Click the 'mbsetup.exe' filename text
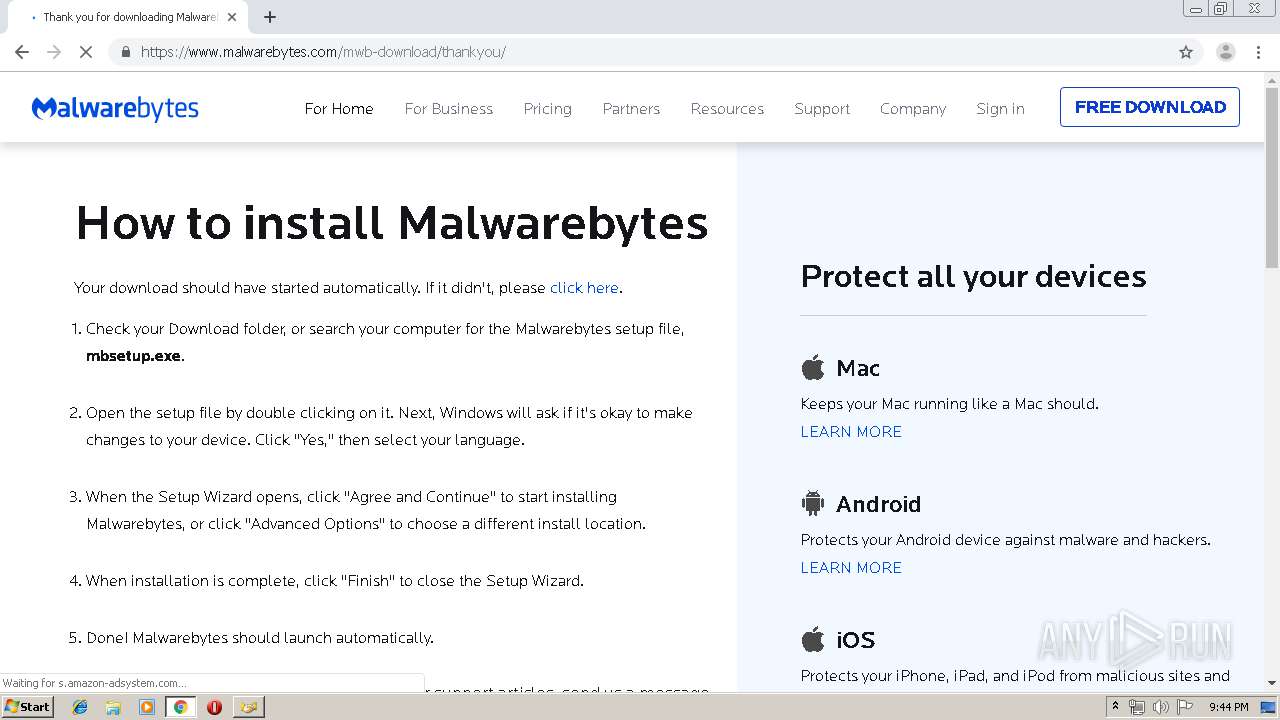This screenshot has height=720, width=1280. pos(134,356)
